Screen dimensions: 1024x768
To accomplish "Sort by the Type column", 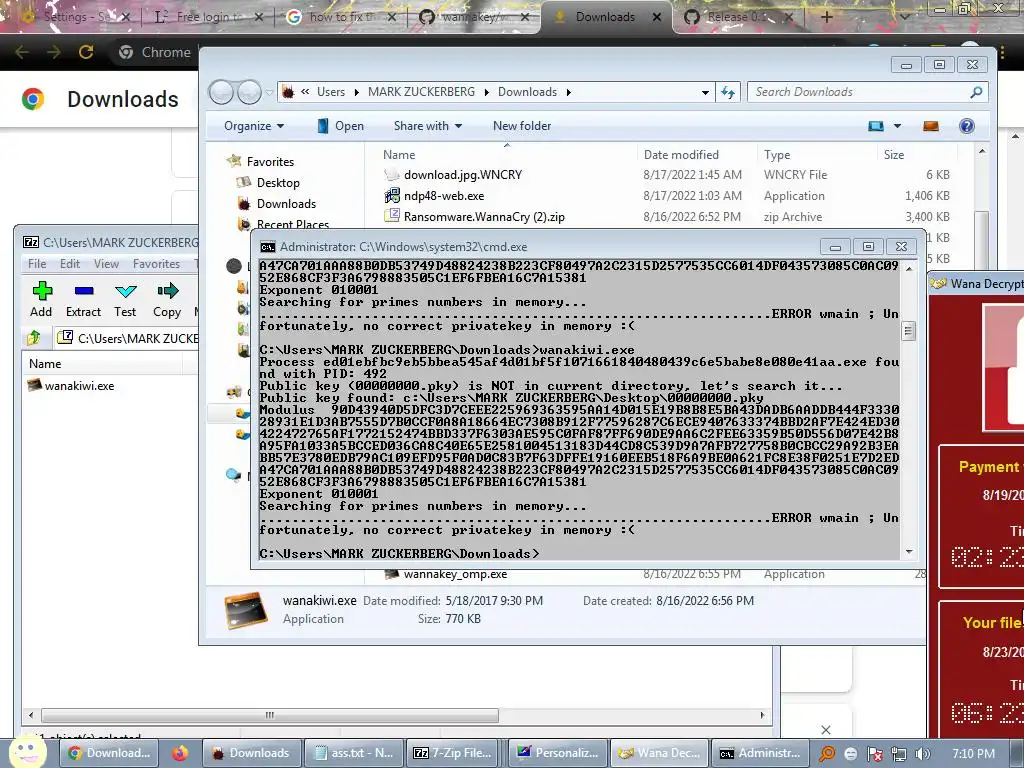I will (777, 155).
